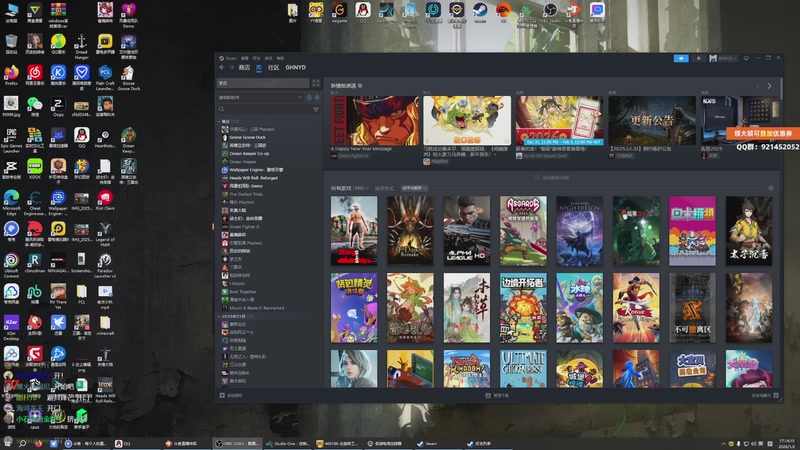This screenshot has height=450, width=800.
Task: Select Goose Goose Duck in game list
Action: pos(249,137)
